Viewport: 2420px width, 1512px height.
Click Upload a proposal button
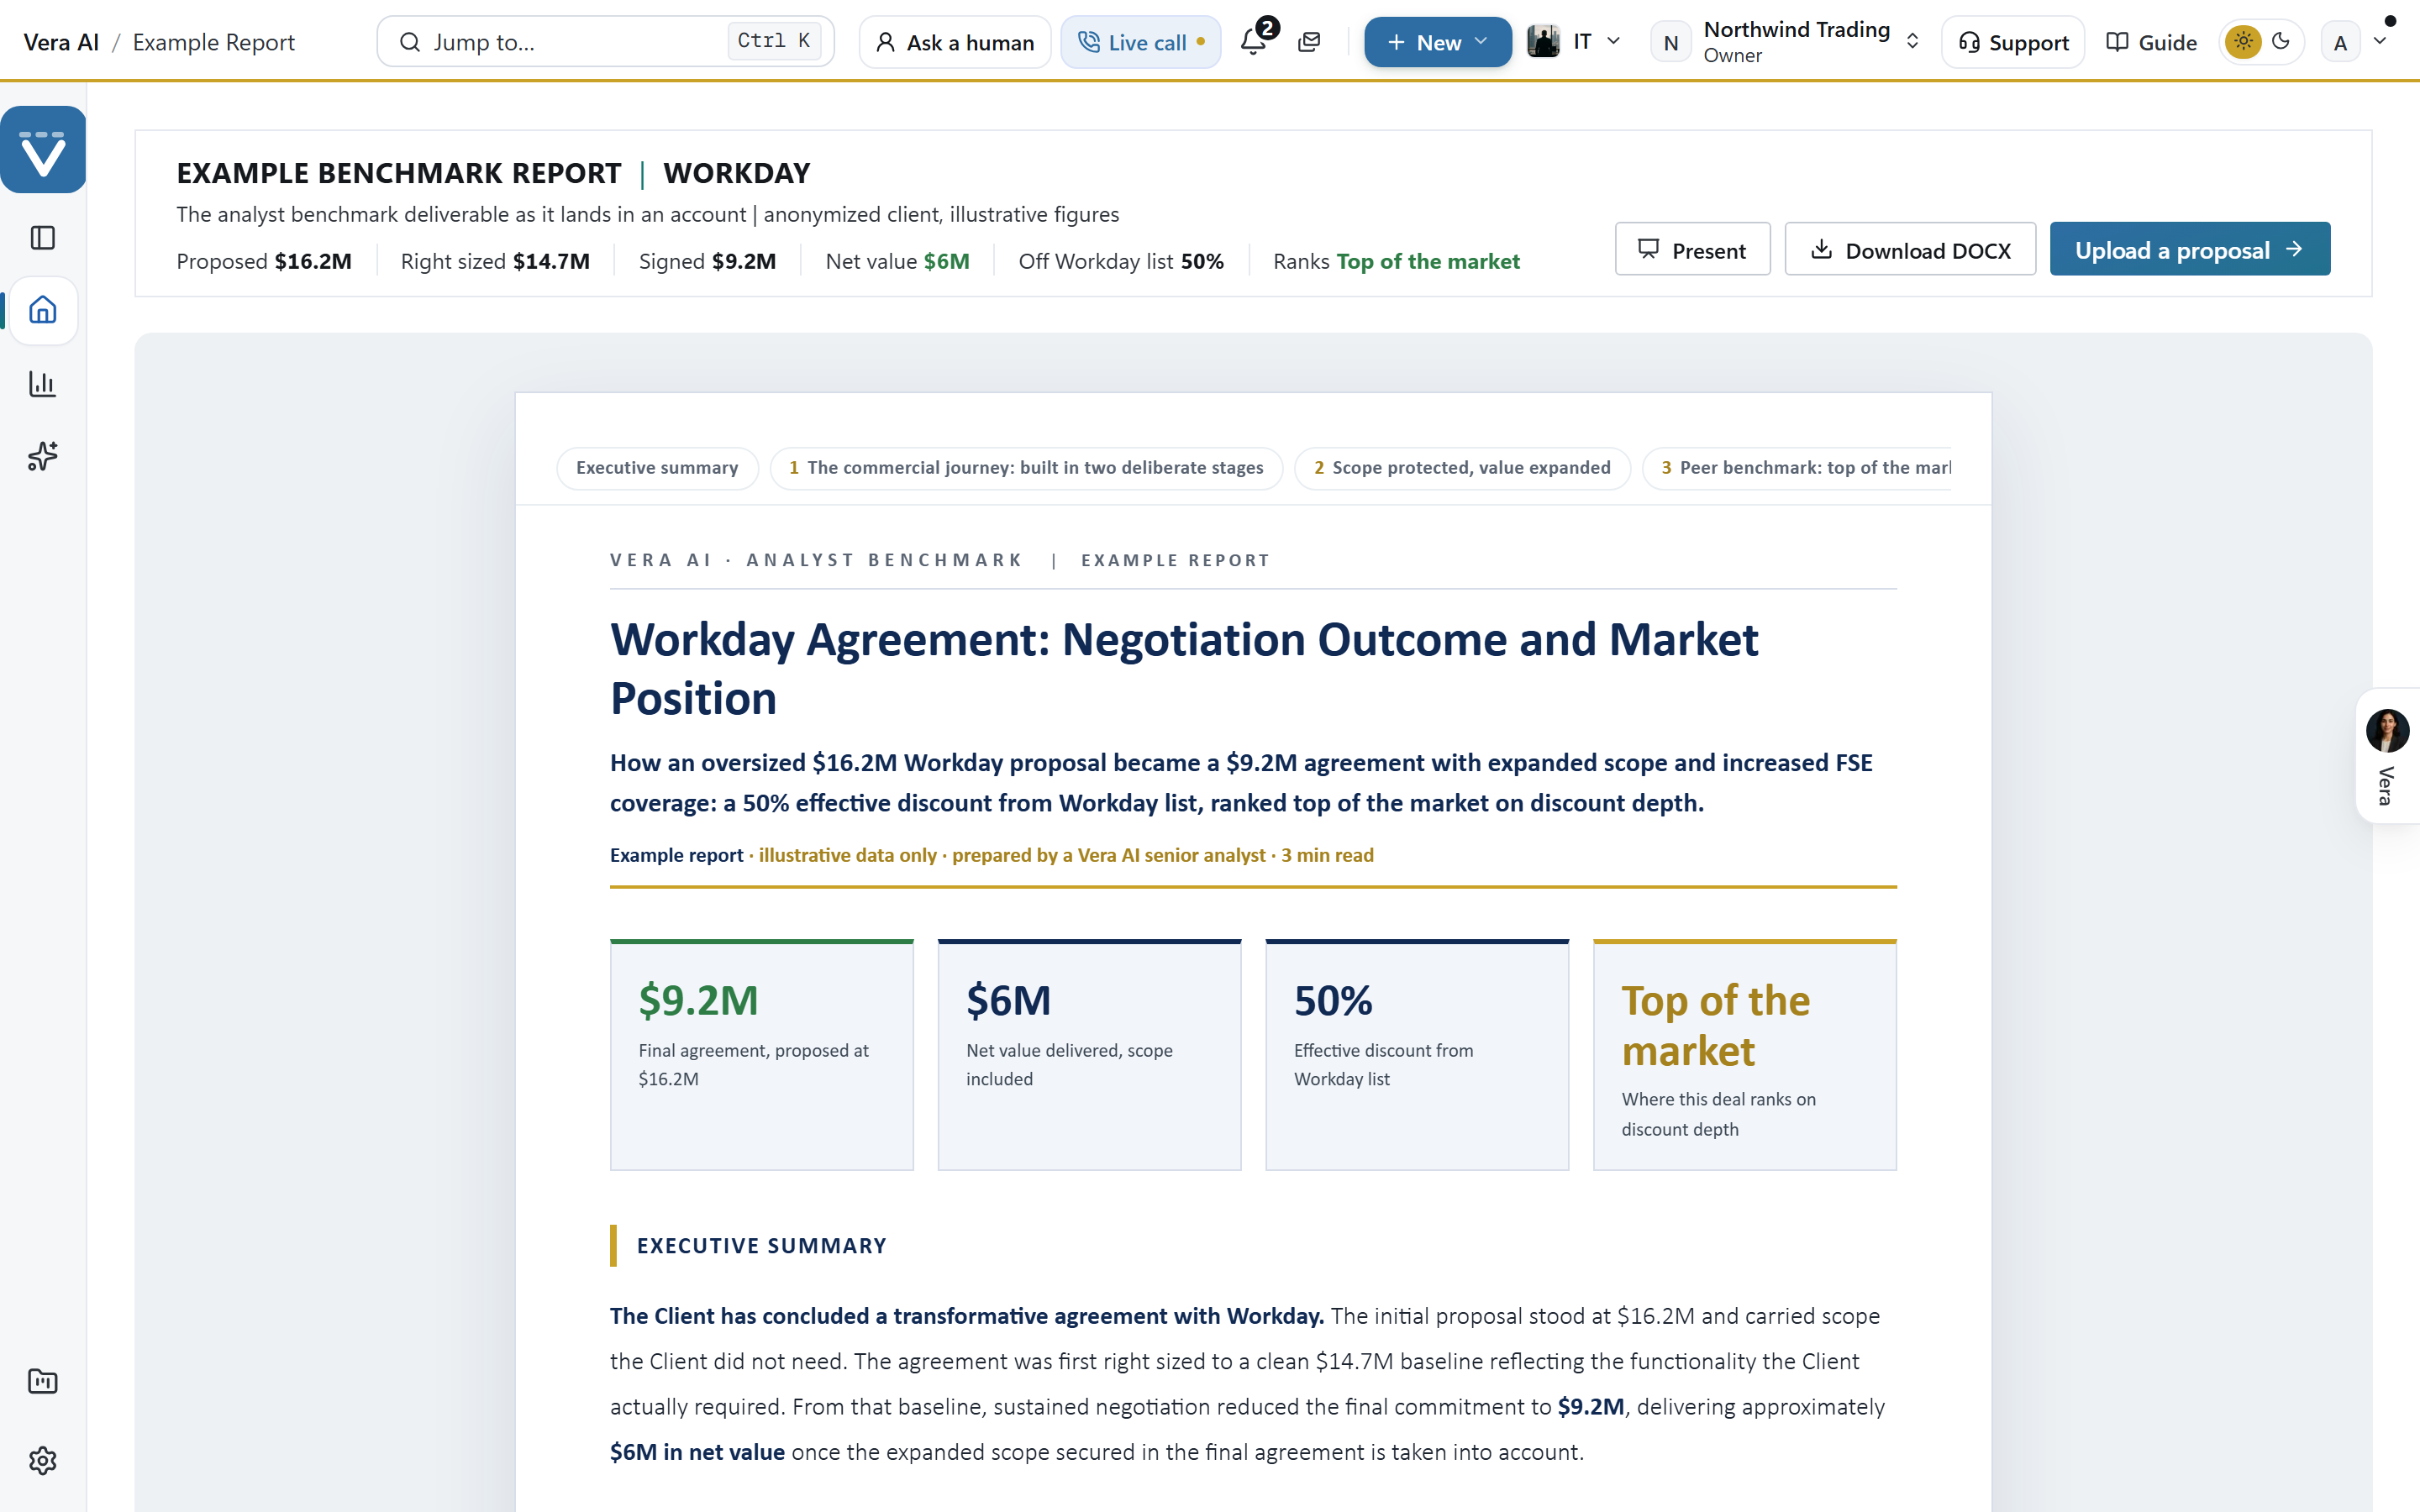tap(2189, 249)
